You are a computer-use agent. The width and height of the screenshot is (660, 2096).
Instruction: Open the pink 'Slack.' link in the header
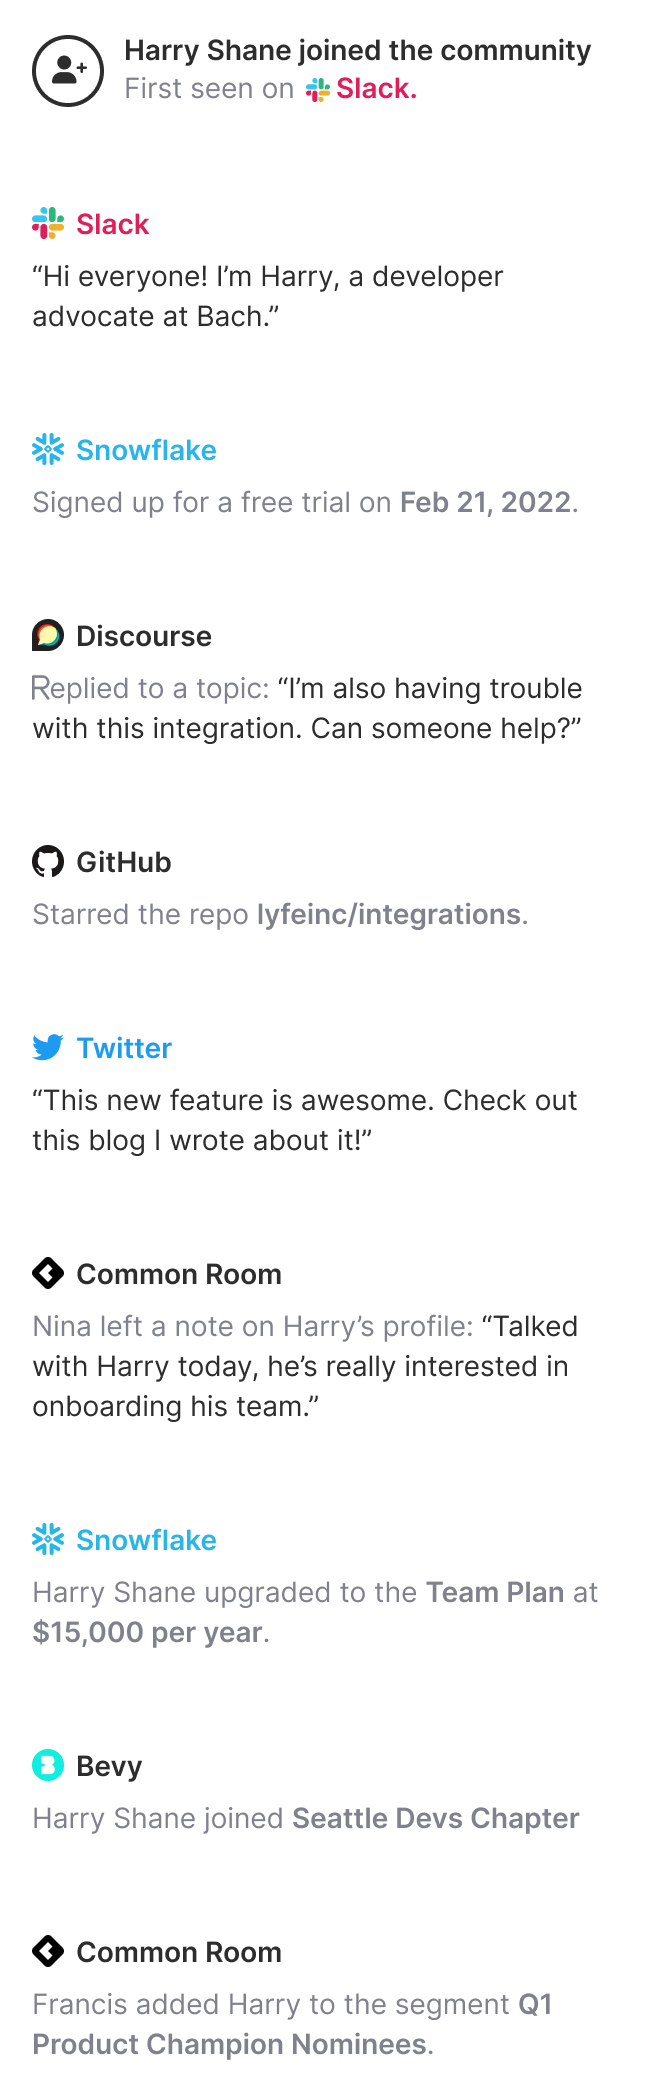pyautogui.click(x=376, y=89)
